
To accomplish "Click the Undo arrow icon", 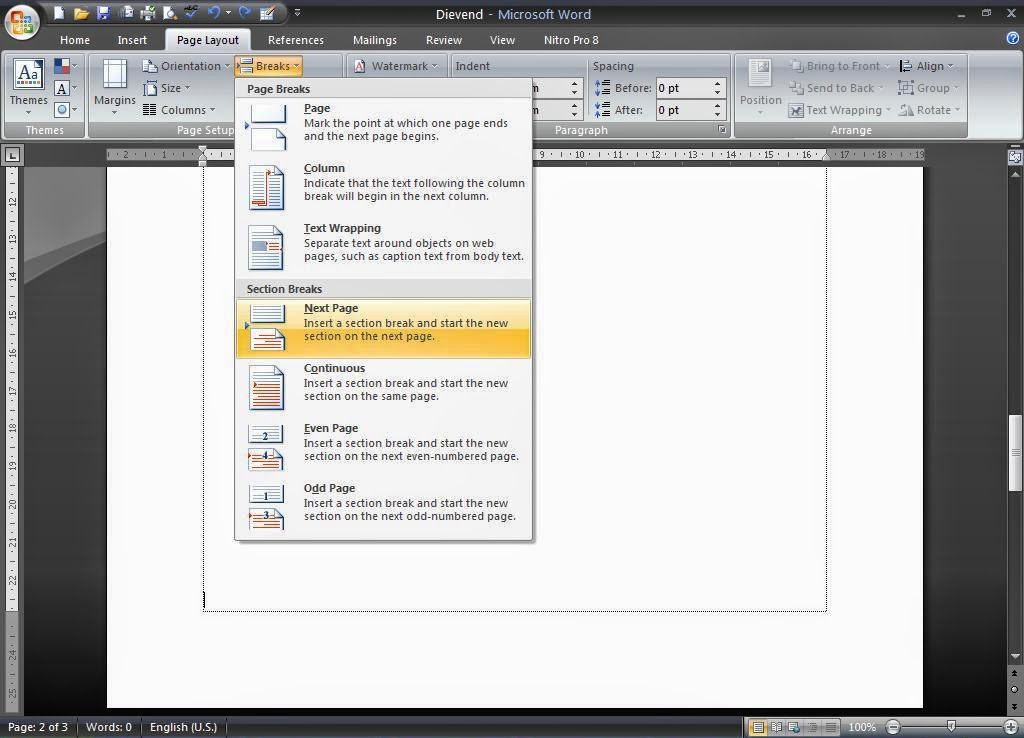I will click(x=214, y=12).
